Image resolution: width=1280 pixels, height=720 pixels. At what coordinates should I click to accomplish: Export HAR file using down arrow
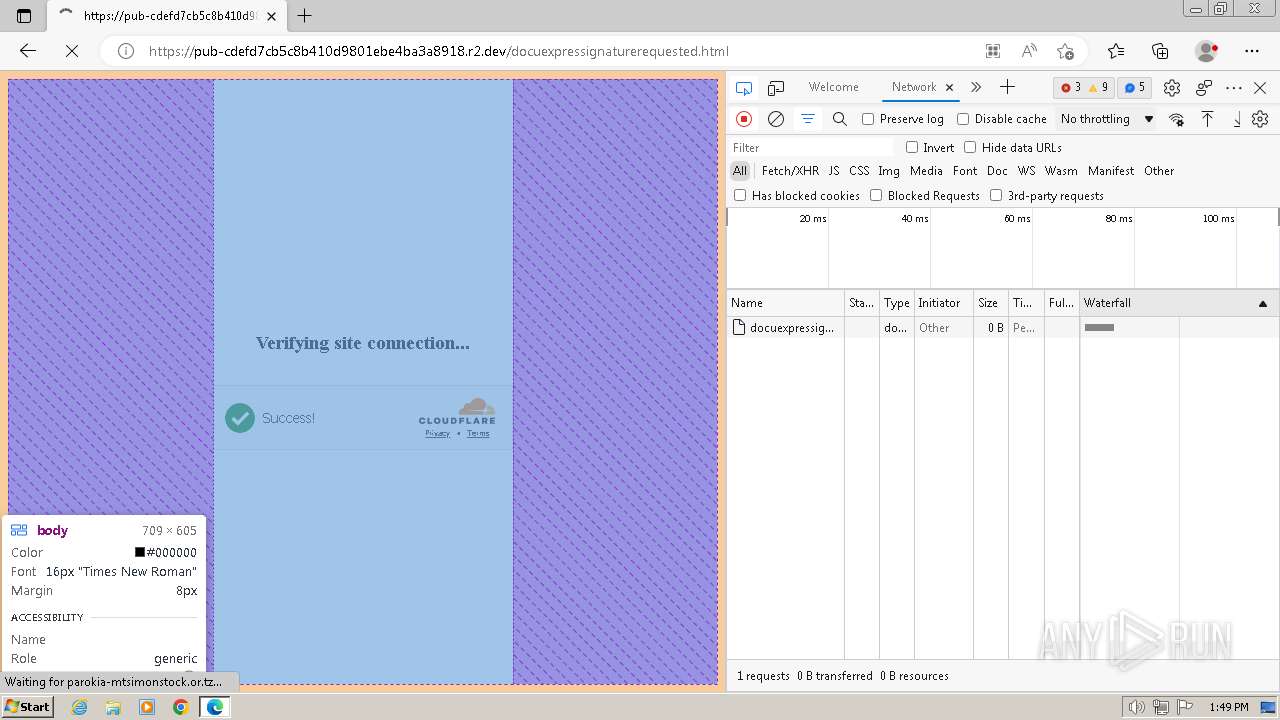coord(1237,119)
